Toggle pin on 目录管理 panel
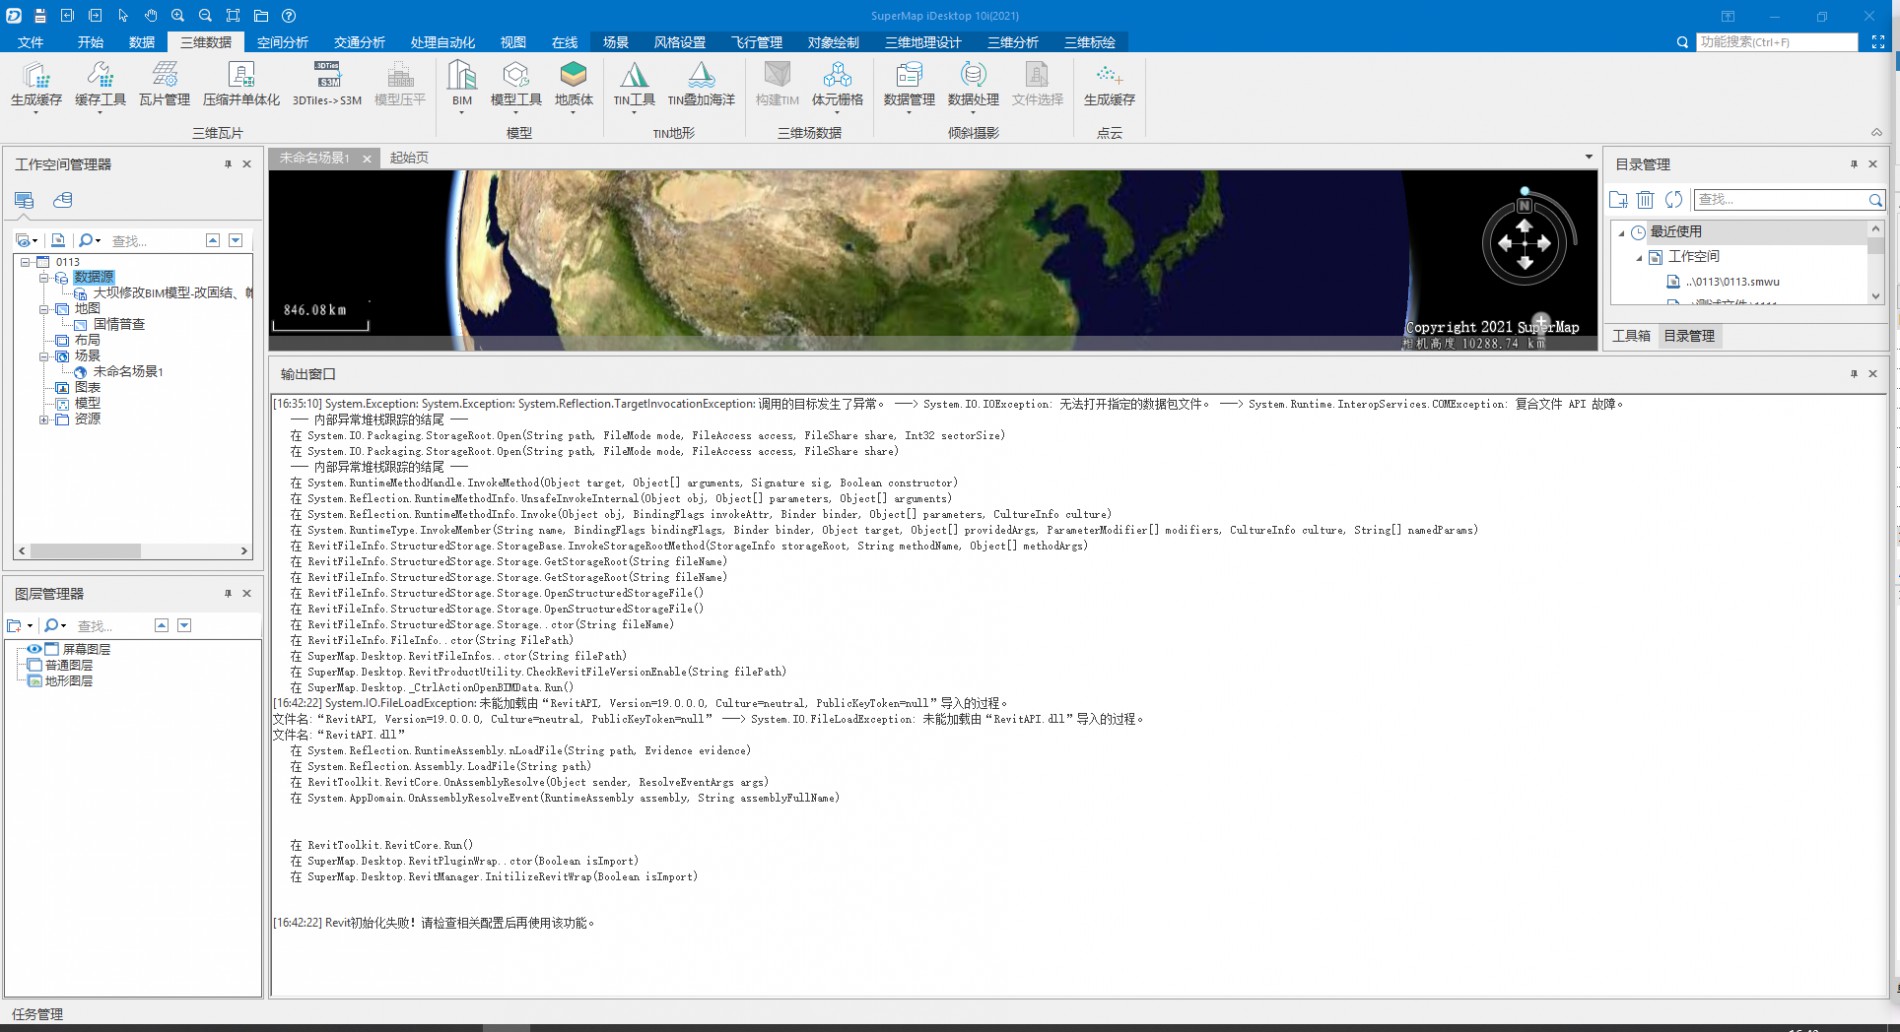The width and height of the screenshot is (1900, 1032). point(1854,164)
